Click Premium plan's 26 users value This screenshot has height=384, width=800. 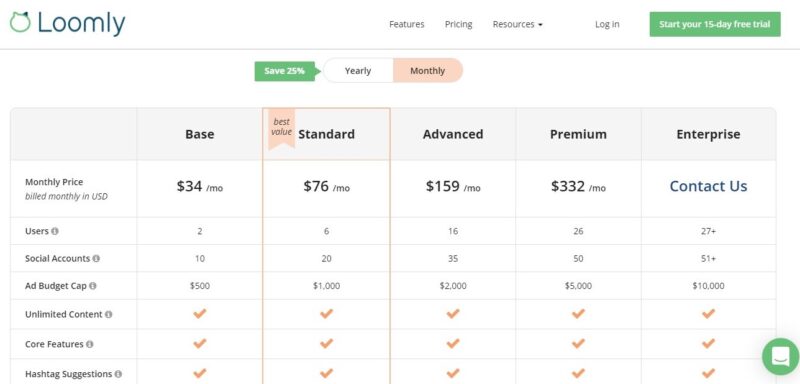point(578,231)
